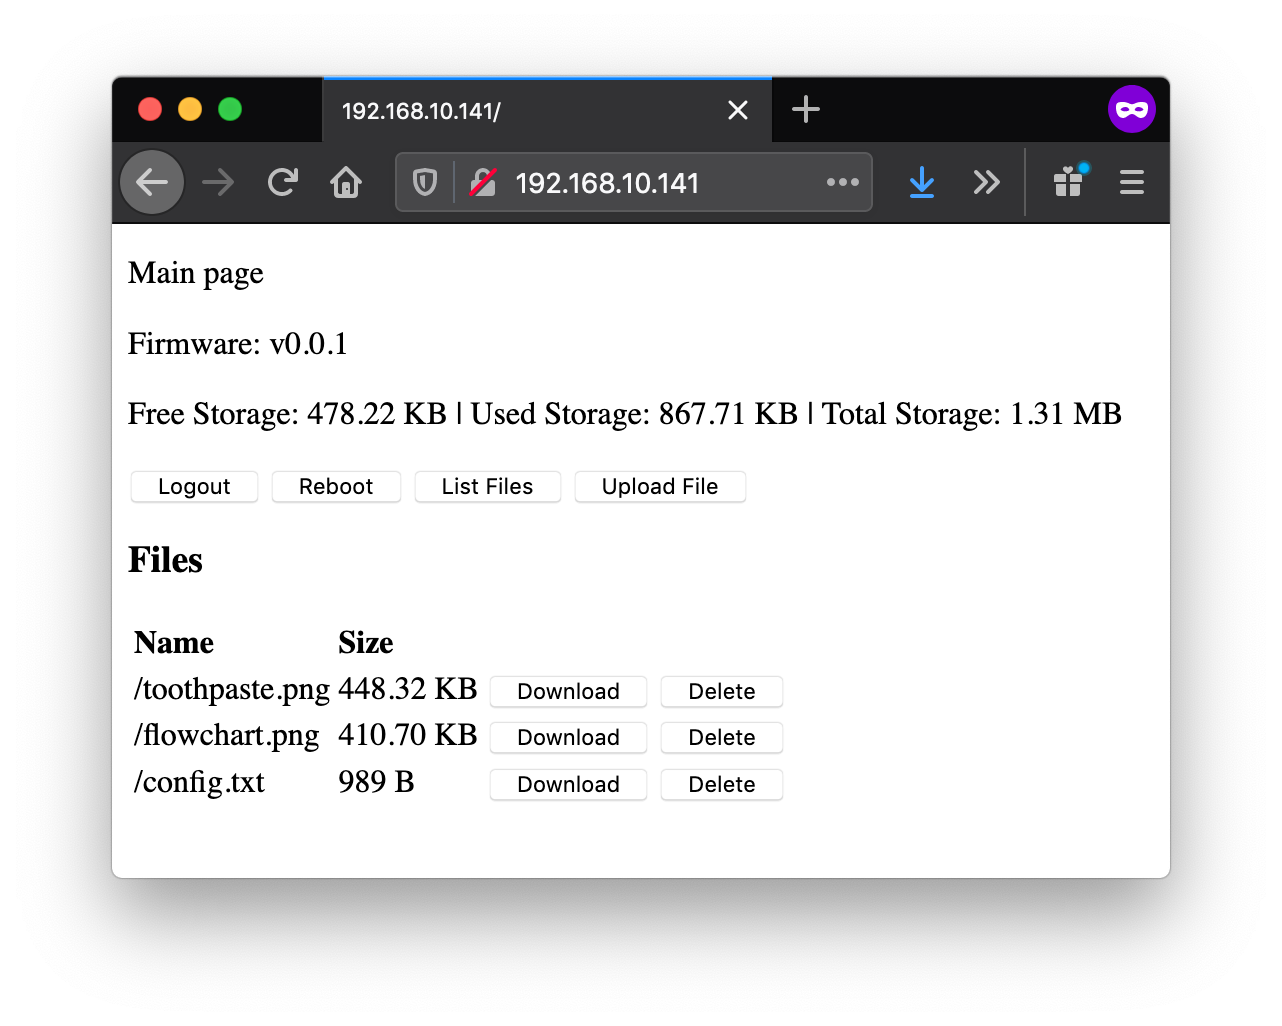Click the green fullscreen window button
Screen dimensions: 1282x1026
point(230,109)
